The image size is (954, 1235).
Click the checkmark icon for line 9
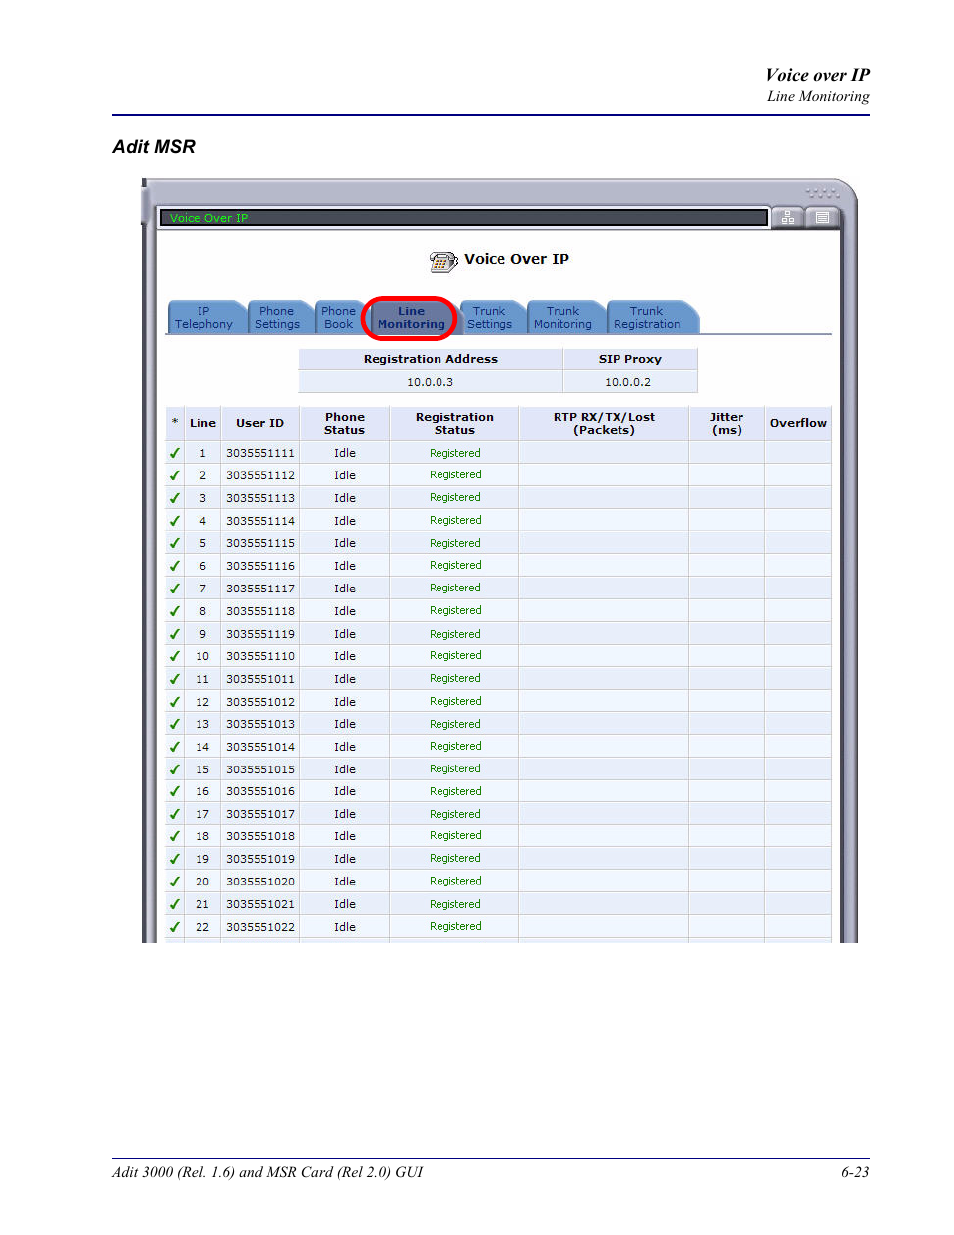175,634
